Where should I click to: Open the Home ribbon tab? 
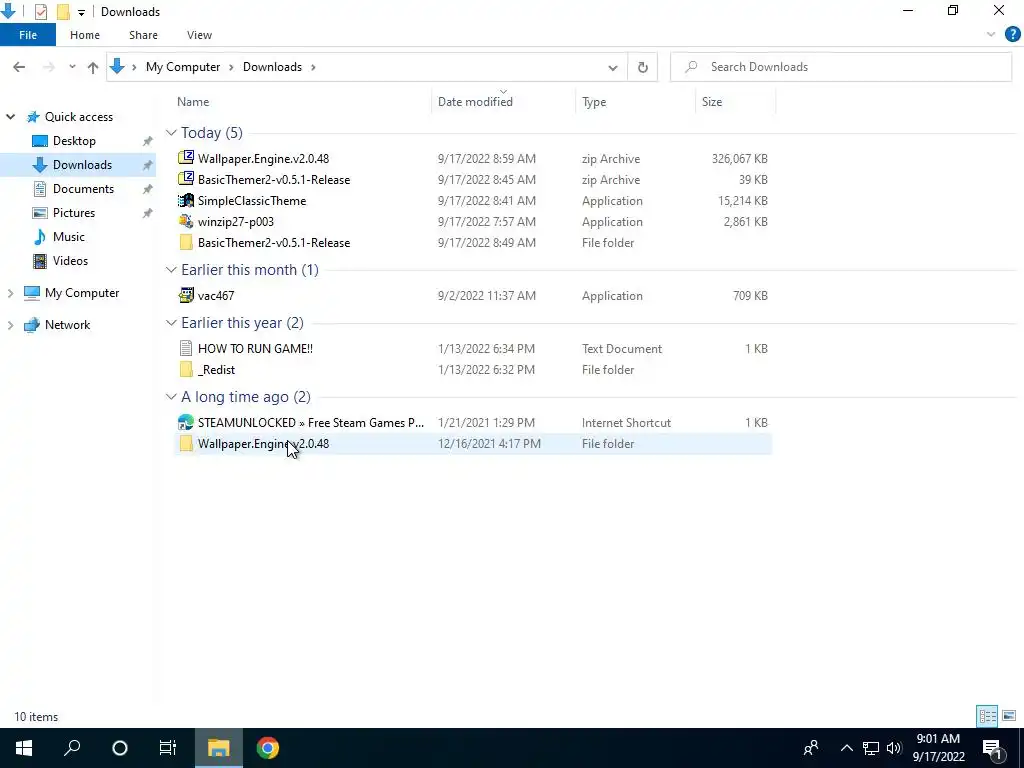85,35
